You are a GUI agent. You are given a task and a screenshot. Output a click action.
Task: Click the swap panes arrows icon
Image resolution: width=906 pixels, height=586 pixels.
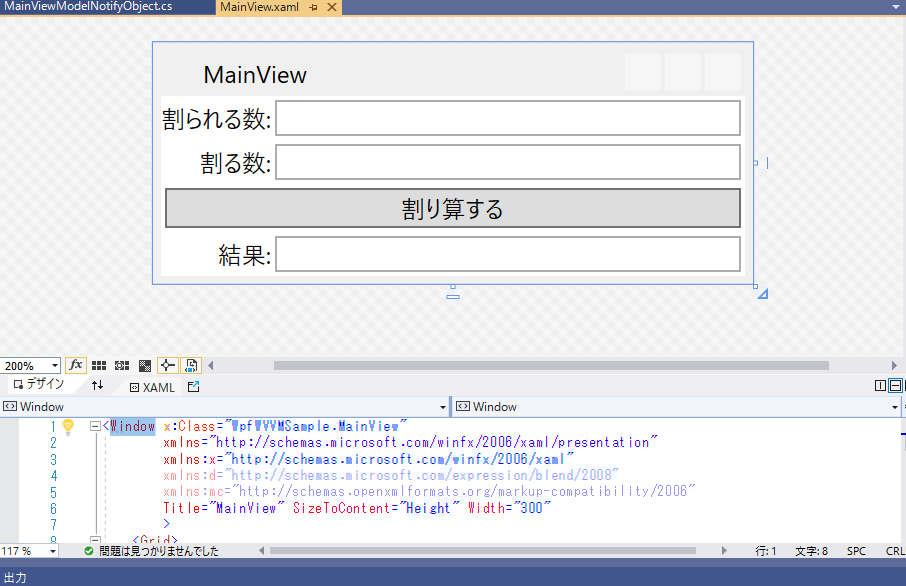point(97,386)
